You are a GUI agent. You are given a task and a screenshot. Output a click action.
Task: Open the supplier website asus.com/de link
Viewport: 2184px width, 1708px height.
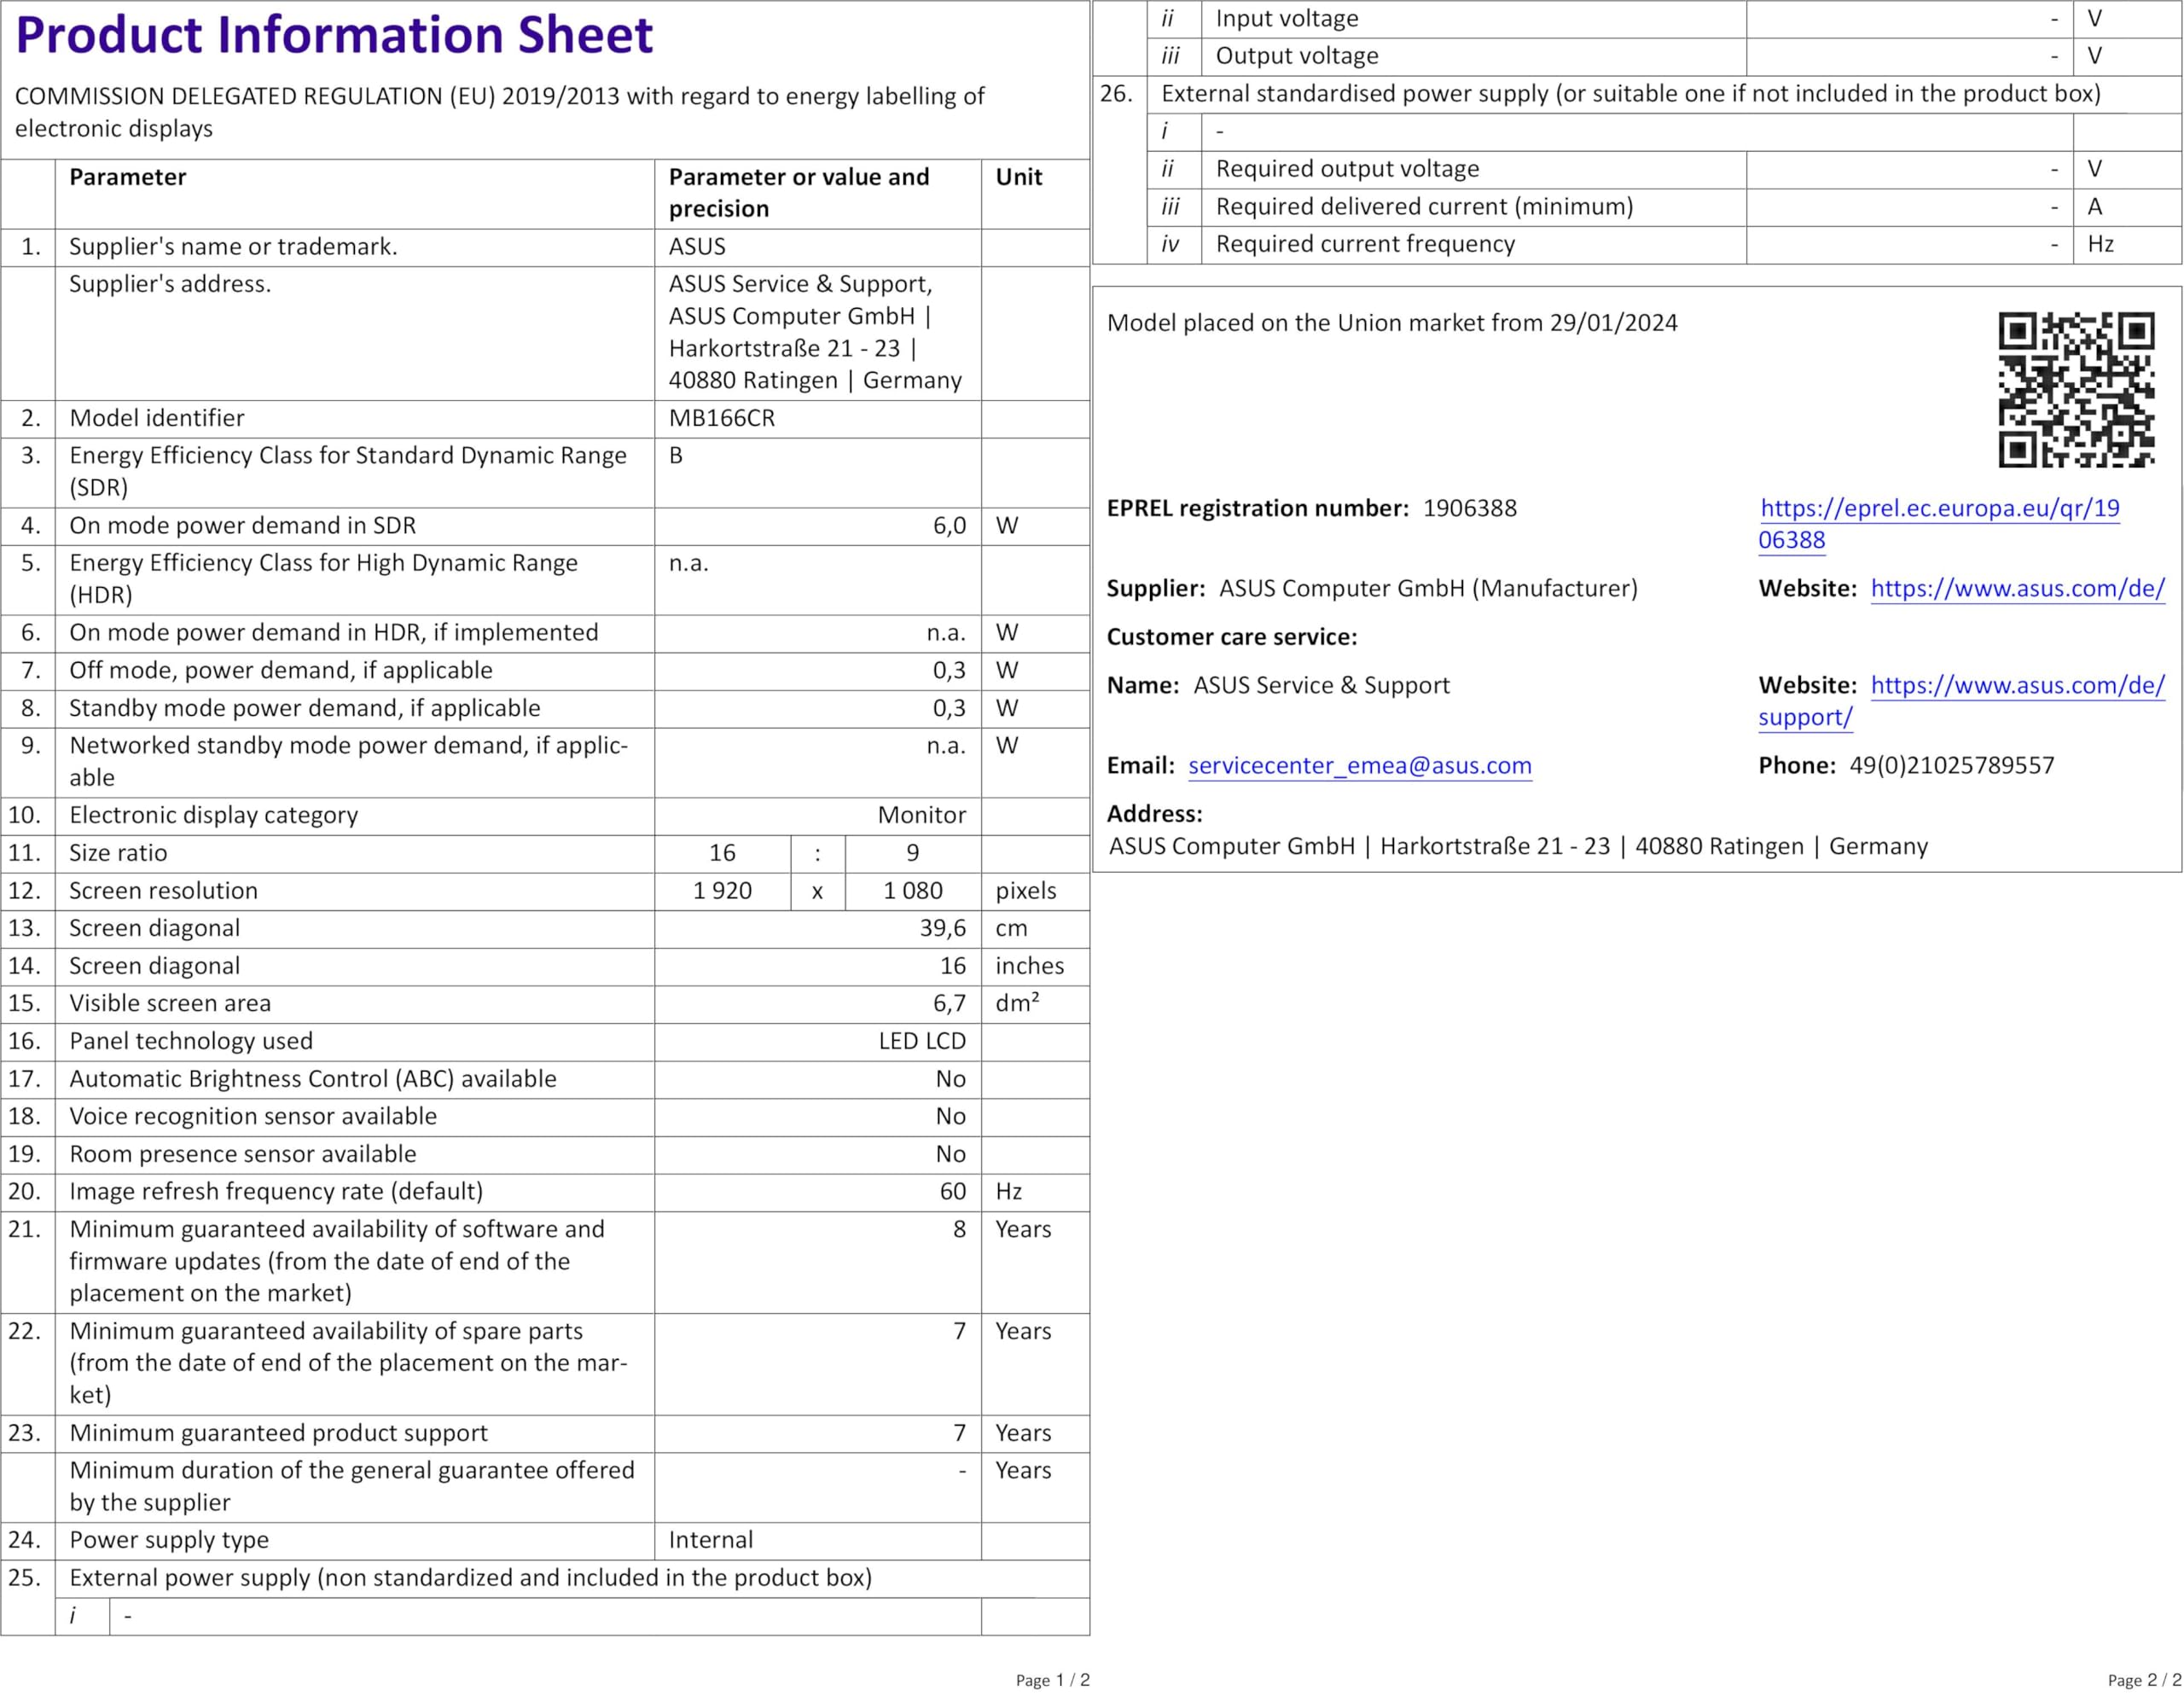click(x=2016, y=589)
